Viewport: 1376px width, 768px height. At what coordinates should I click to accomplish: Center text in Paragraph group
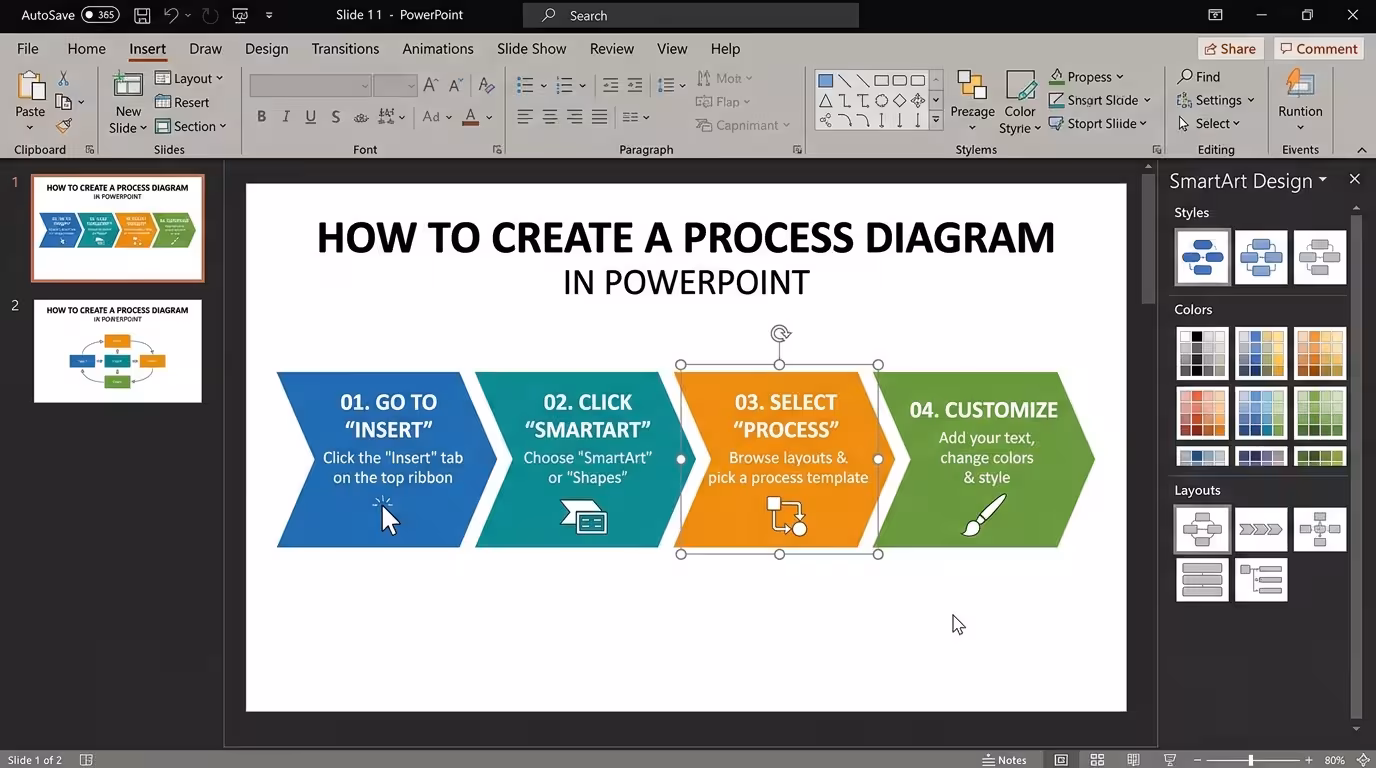(549, 117)
